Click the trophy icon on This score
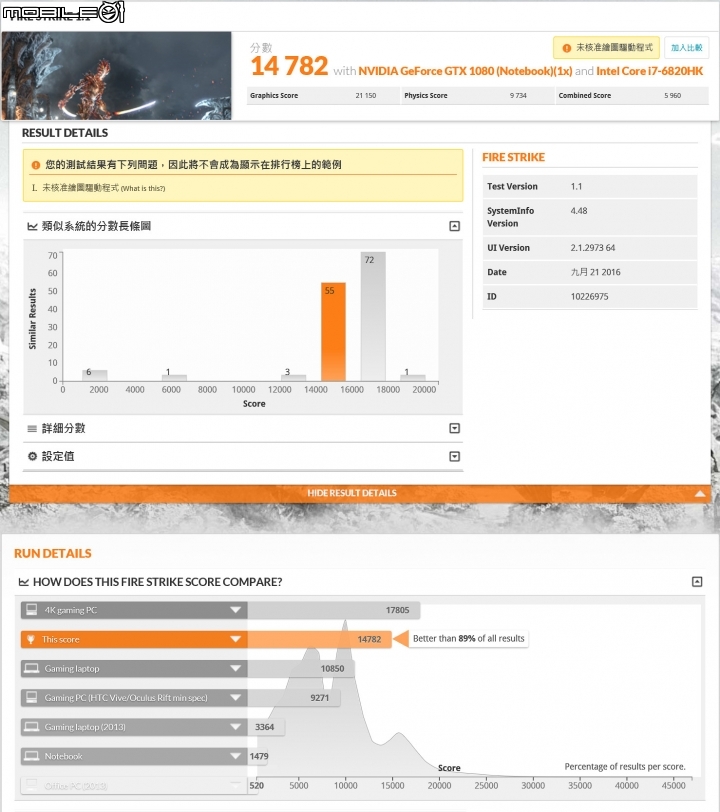The width and height of the screenshot is (720, 812). click(31, 640)
